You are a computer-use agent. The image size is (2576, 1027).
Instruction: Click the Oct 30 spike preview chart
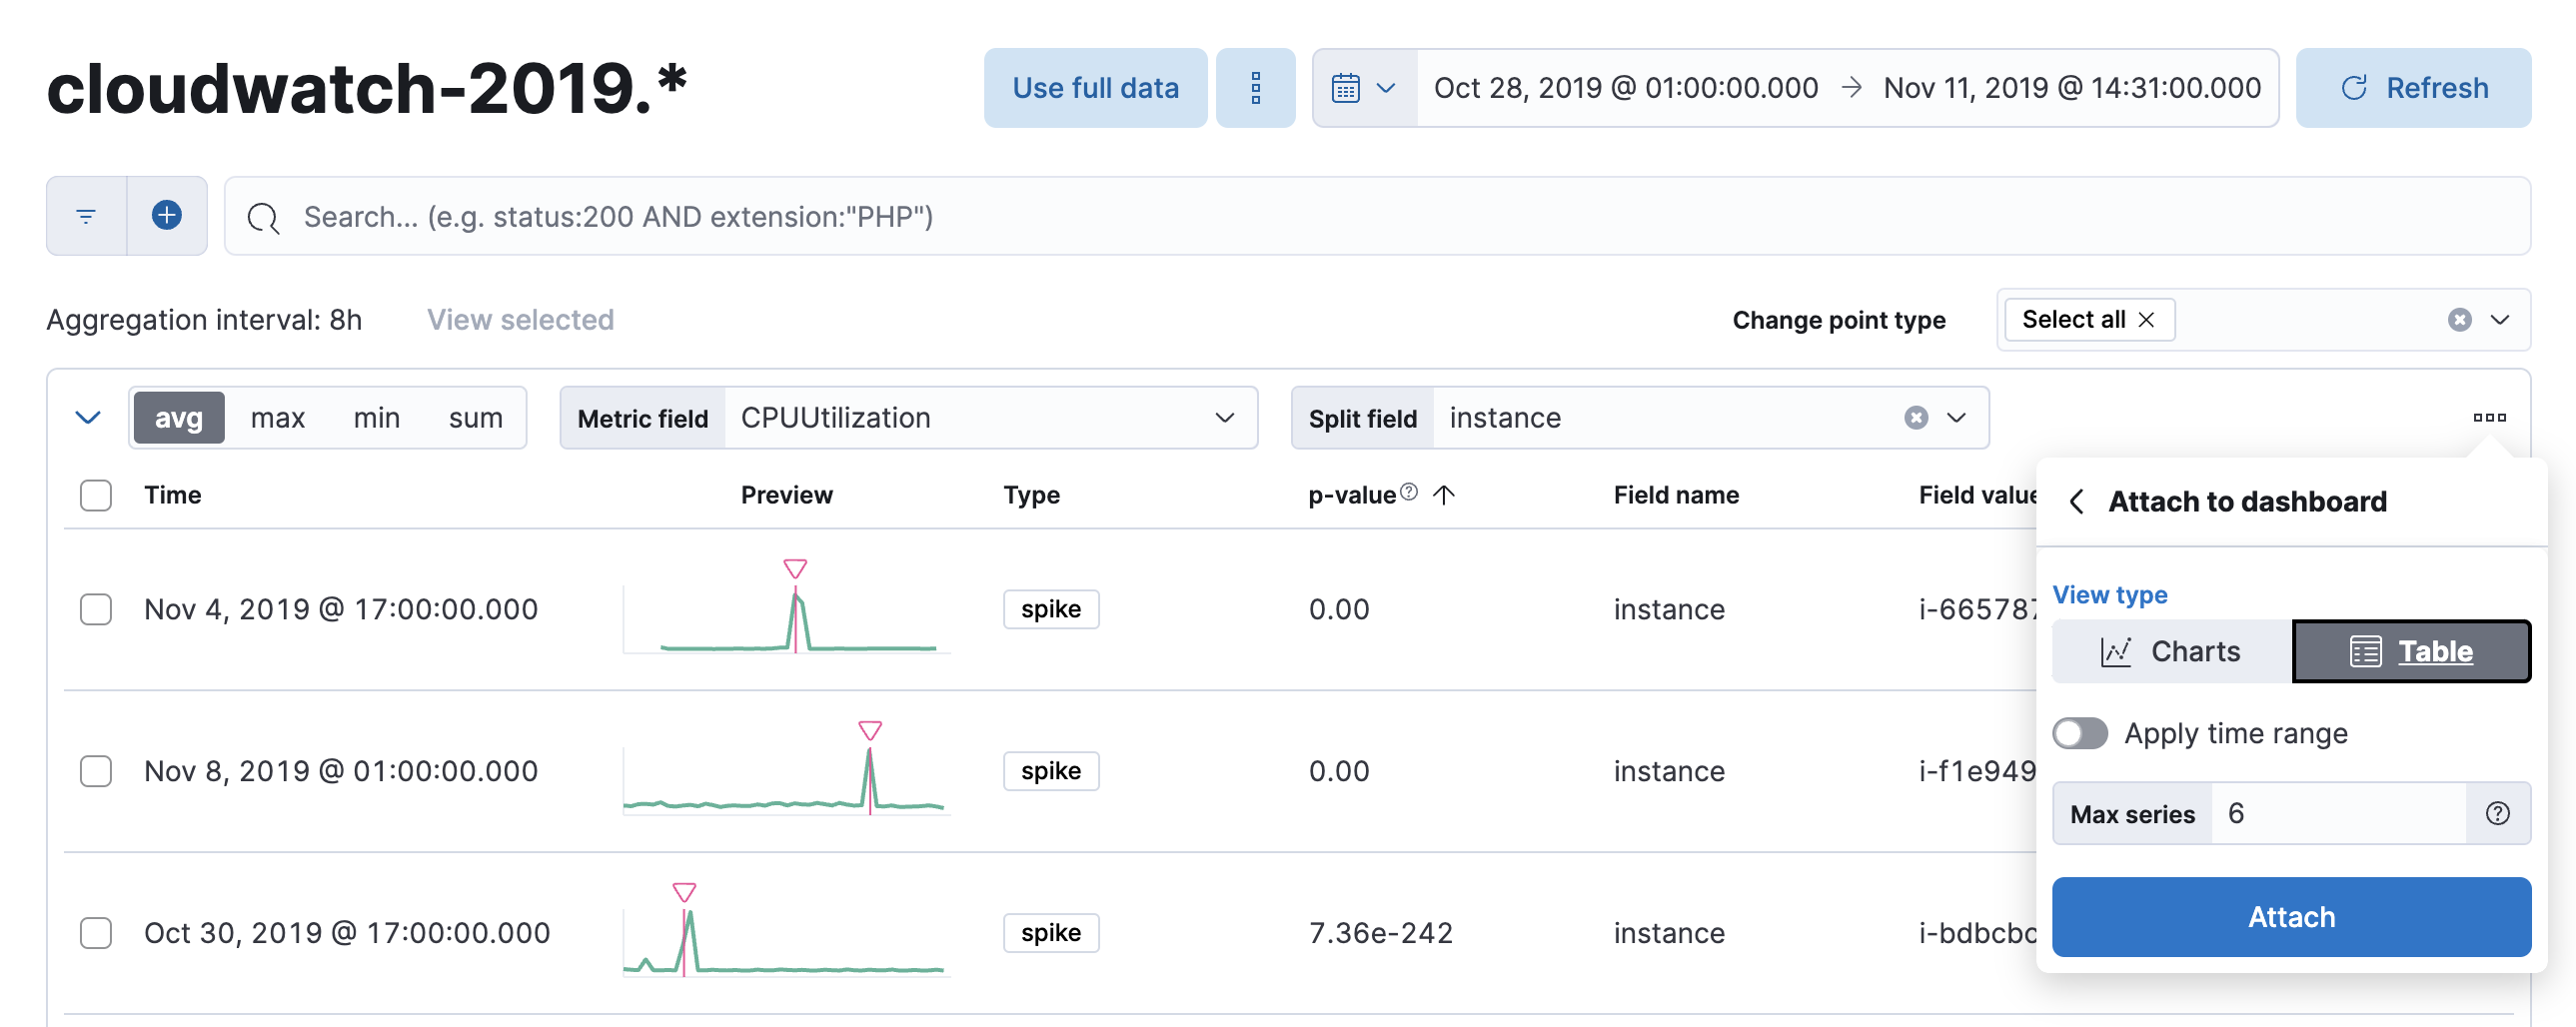(786, 933)
